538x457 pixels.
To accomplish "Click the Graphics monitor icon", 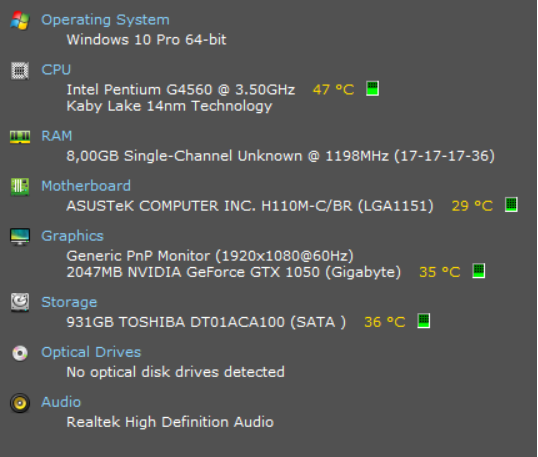I will (x=20, y=237).
